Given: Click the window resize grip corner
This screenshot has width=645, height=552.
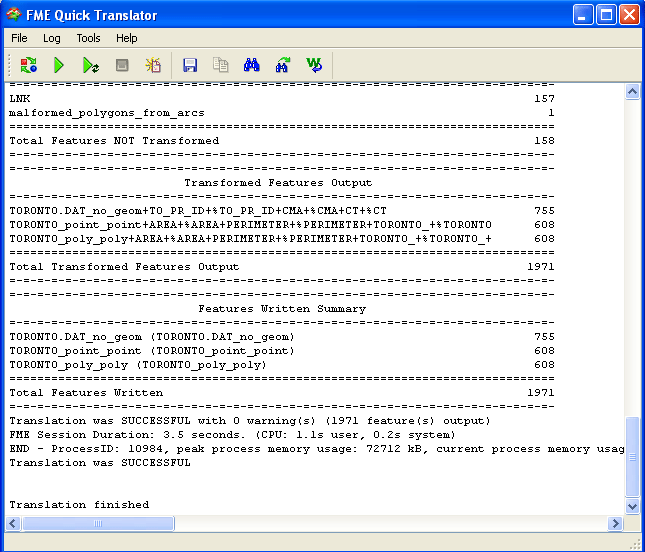Looking at the screenshot, I should tap(636, 544).
